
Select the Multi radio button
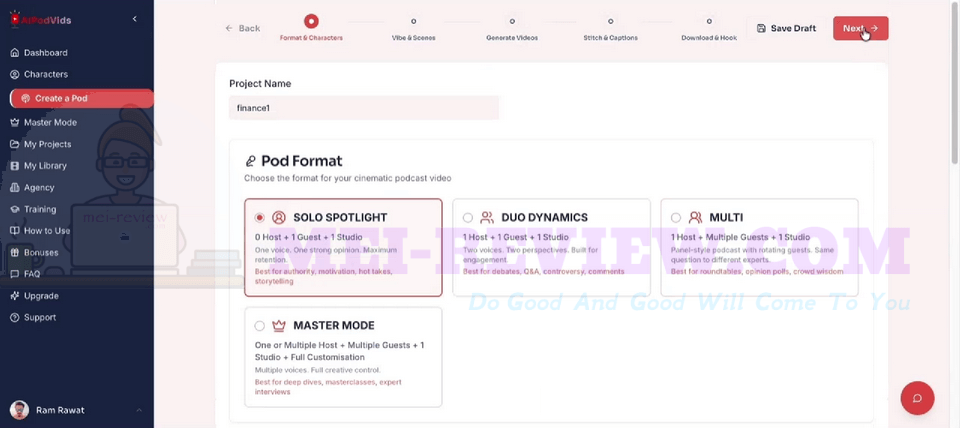[x=676, y=217]
